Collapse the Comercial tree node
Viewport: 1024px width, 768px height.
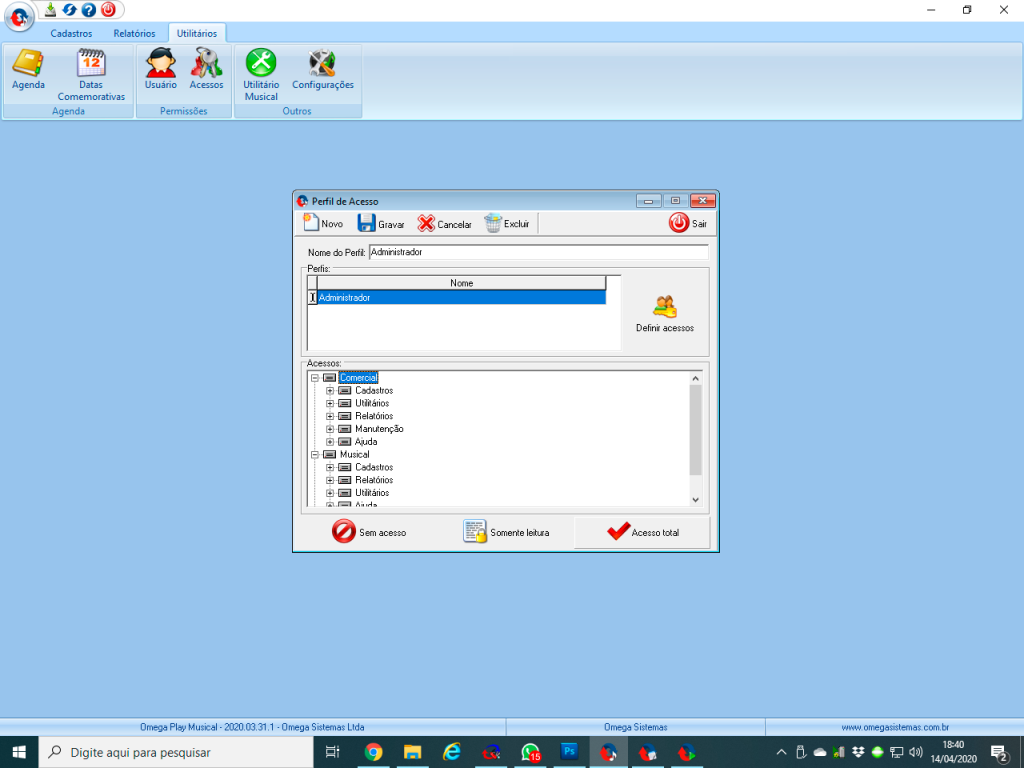(315, 378)
